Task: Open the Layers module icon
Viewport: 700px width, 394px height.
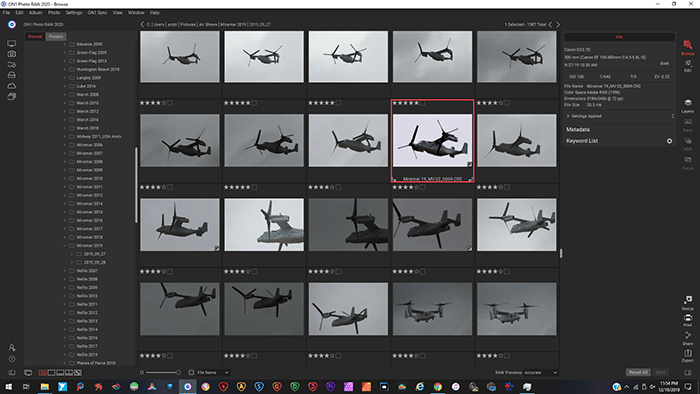Action: click(688, 106)
